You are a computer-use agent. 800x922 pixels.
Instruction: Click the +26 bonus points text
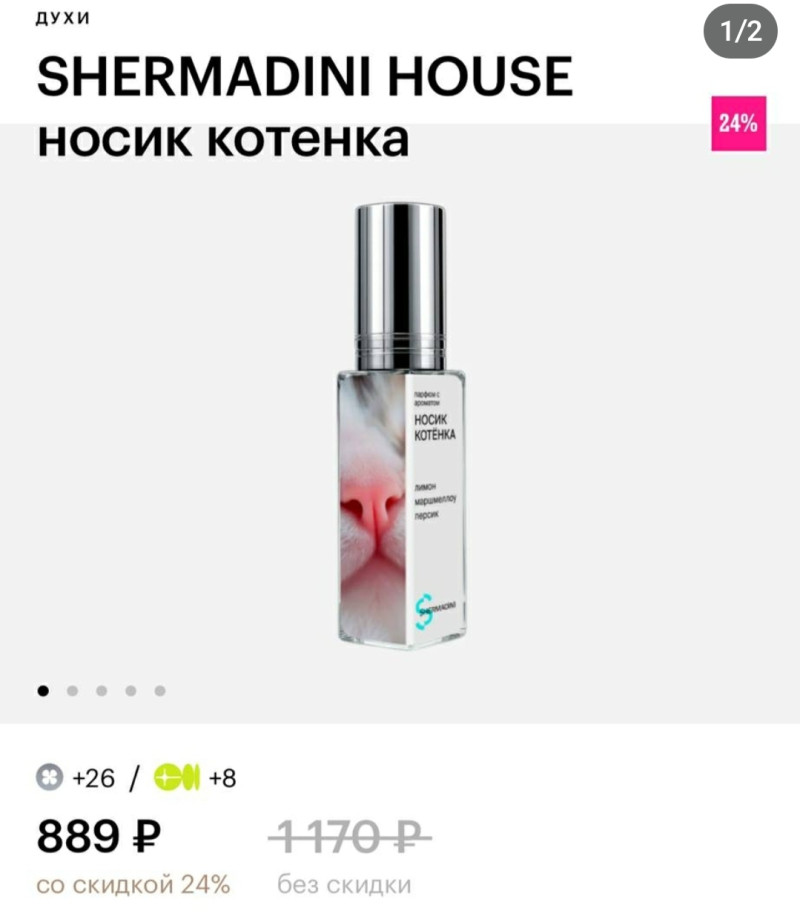click(x=93, y=778)
